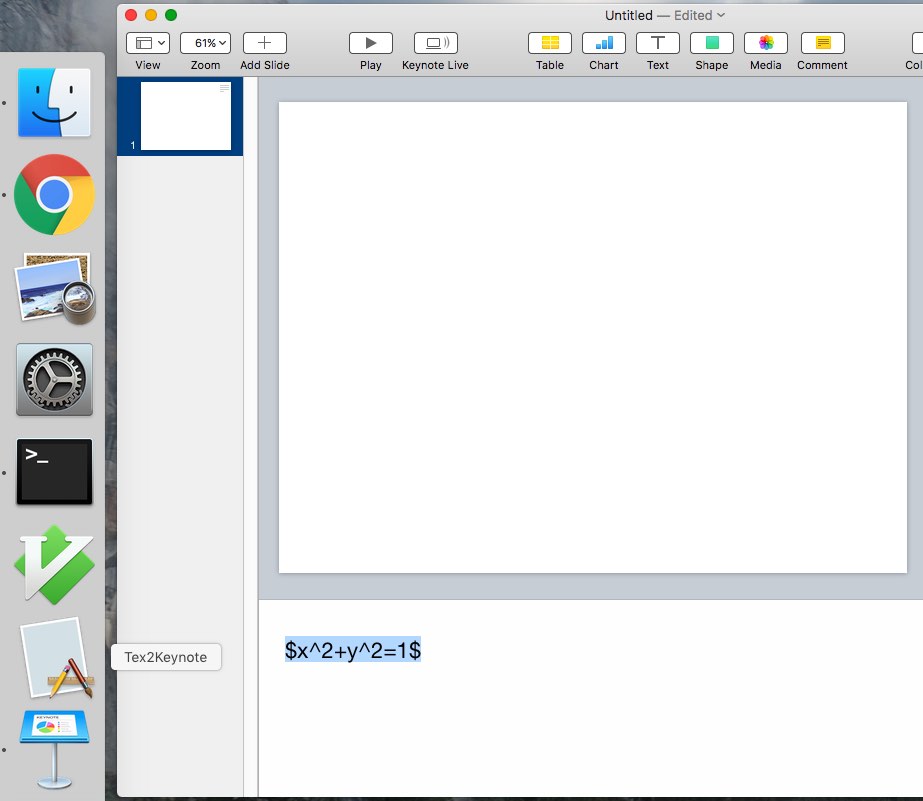
Task: Open the Shape picker
Action: click(711, 43)
